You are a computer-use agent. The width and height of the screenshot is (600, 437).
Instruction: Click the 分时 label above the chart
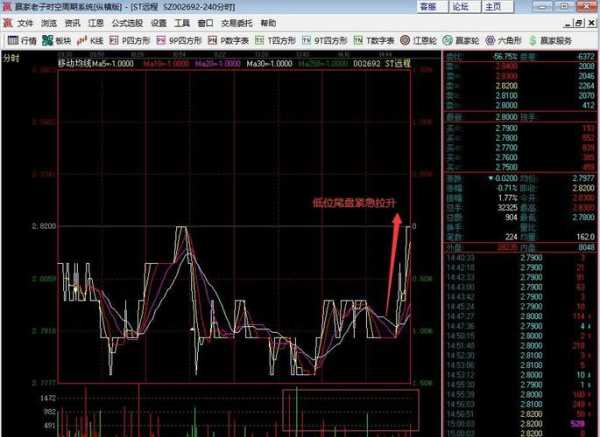pos(12,59)
